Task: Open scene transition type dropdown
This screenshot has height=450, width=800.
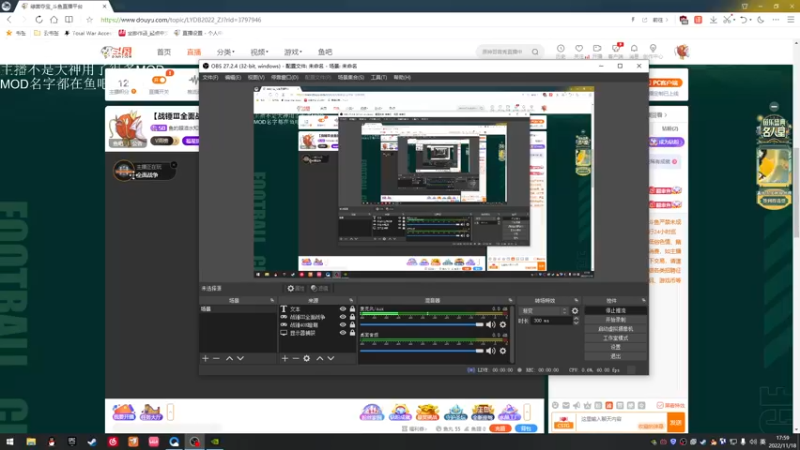Action: pos(544,311)
